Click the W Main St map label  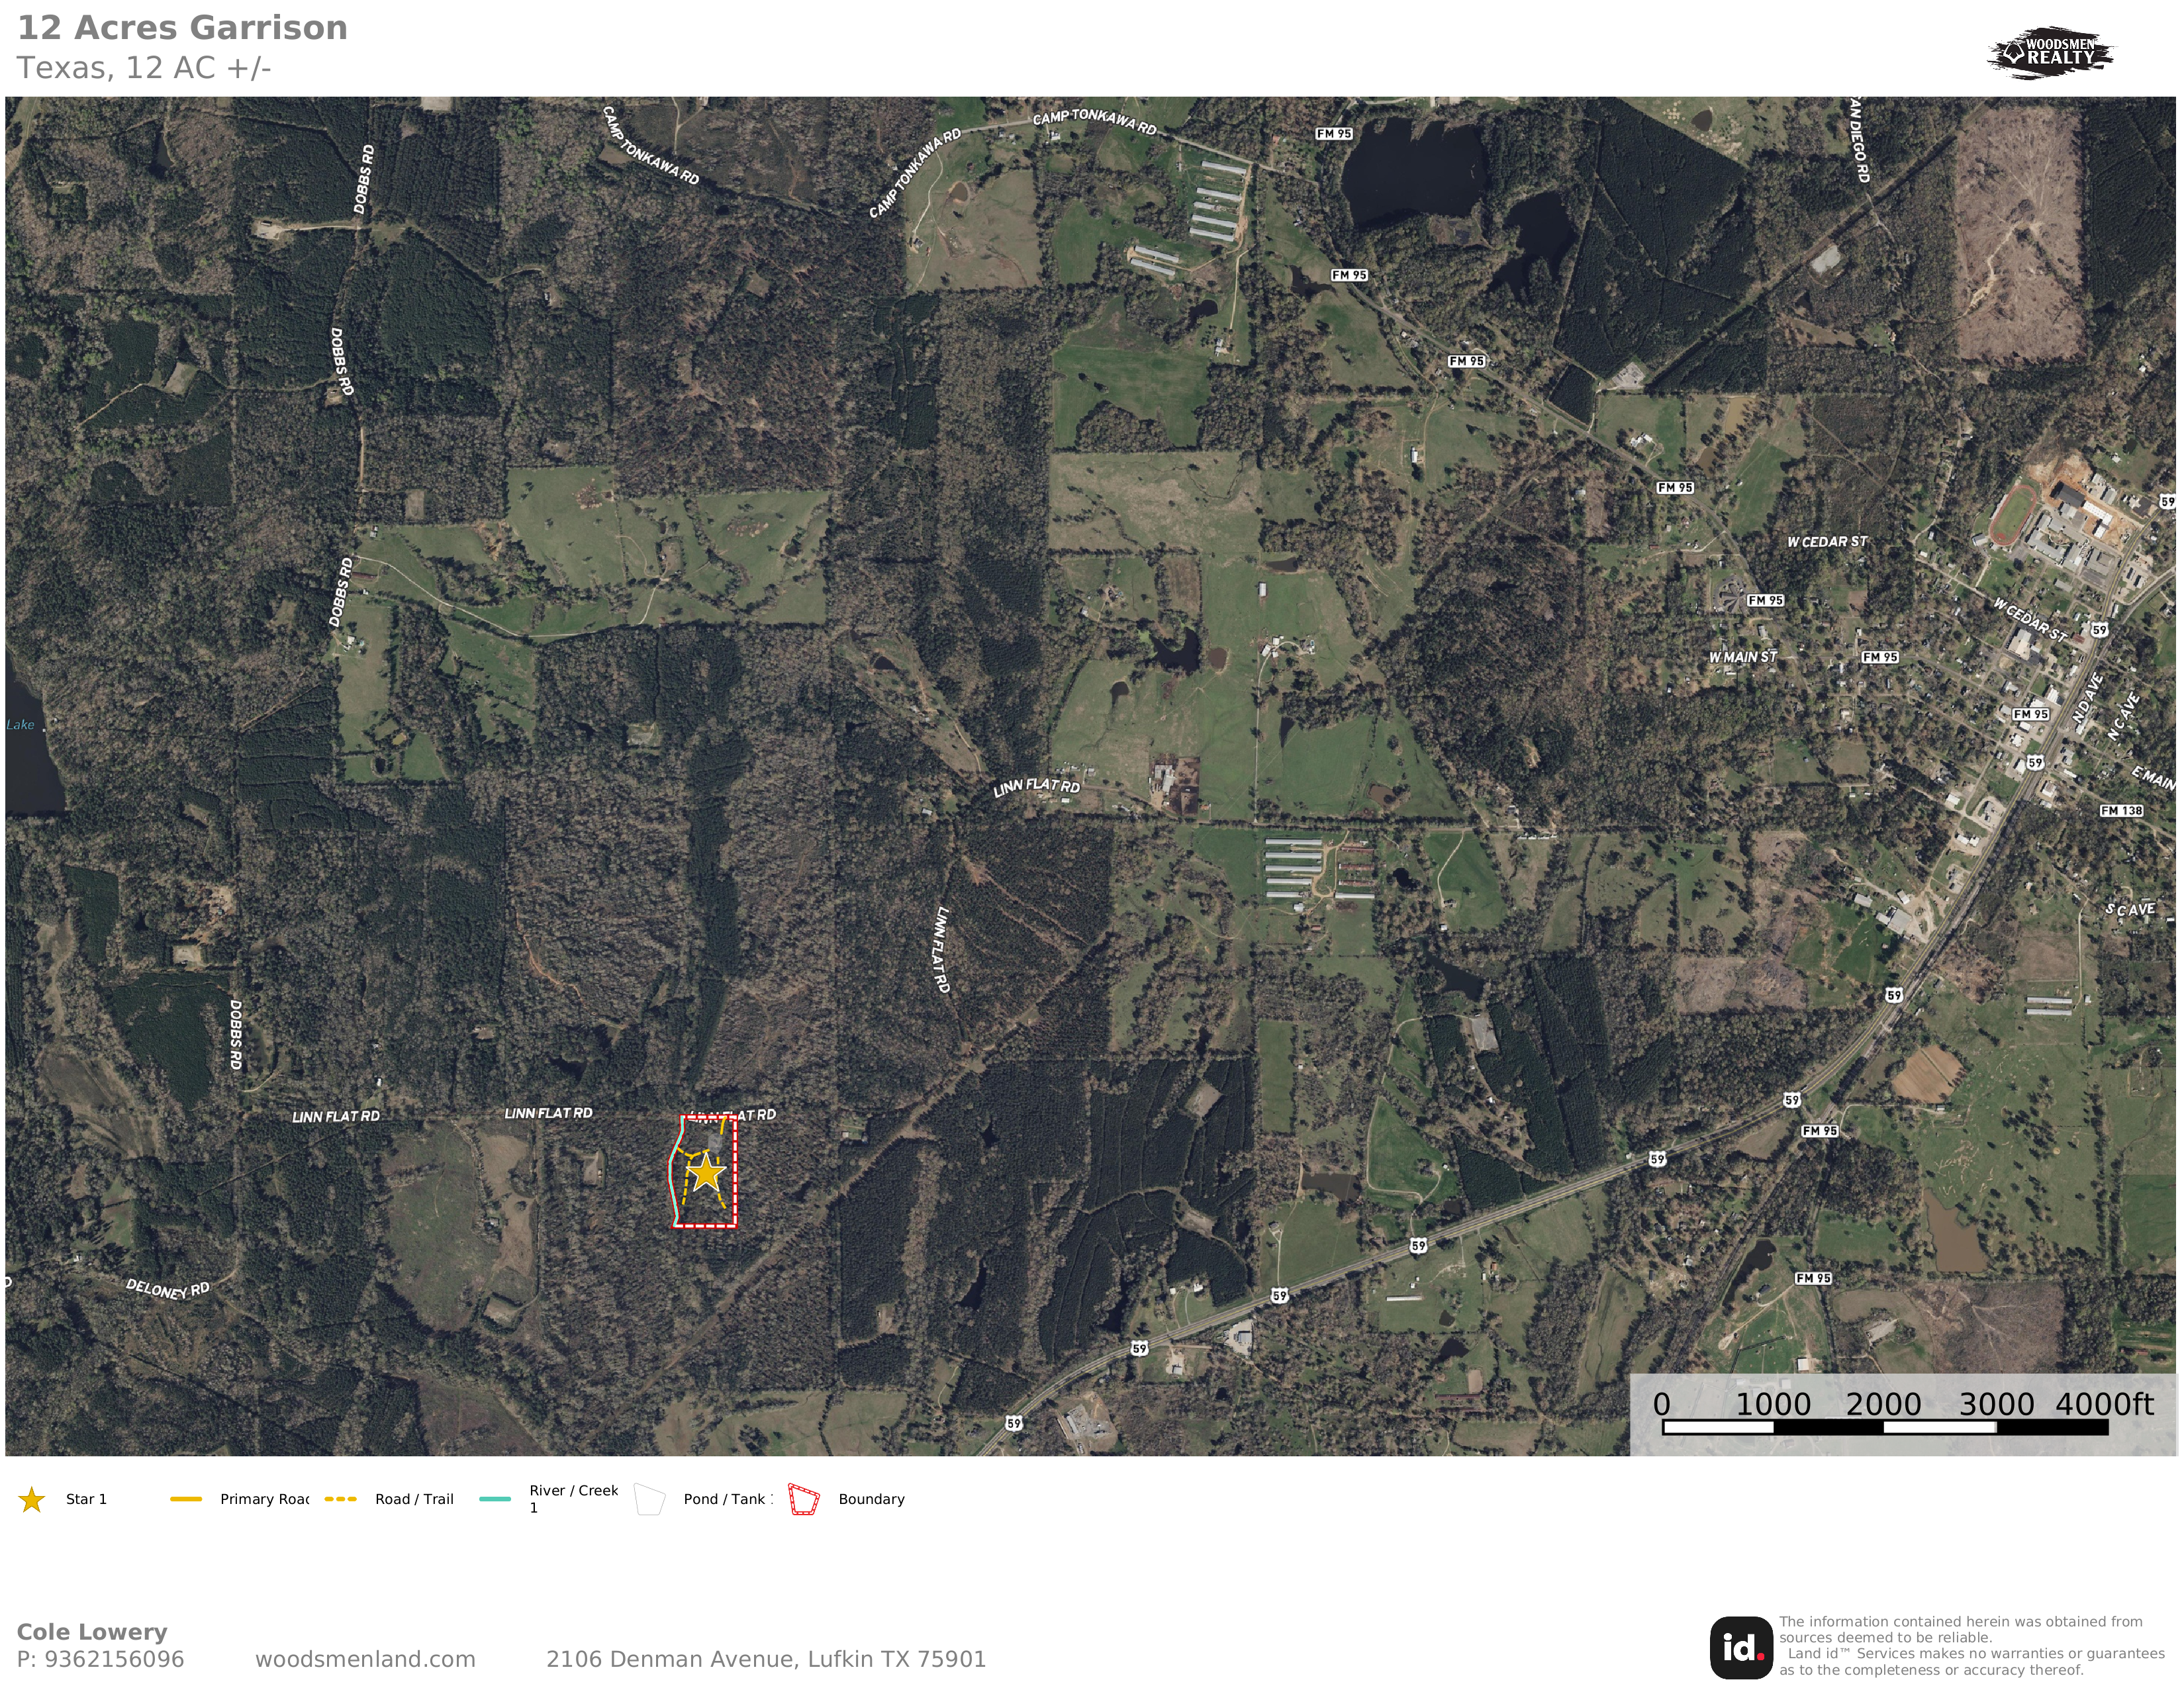(1743, 657)
